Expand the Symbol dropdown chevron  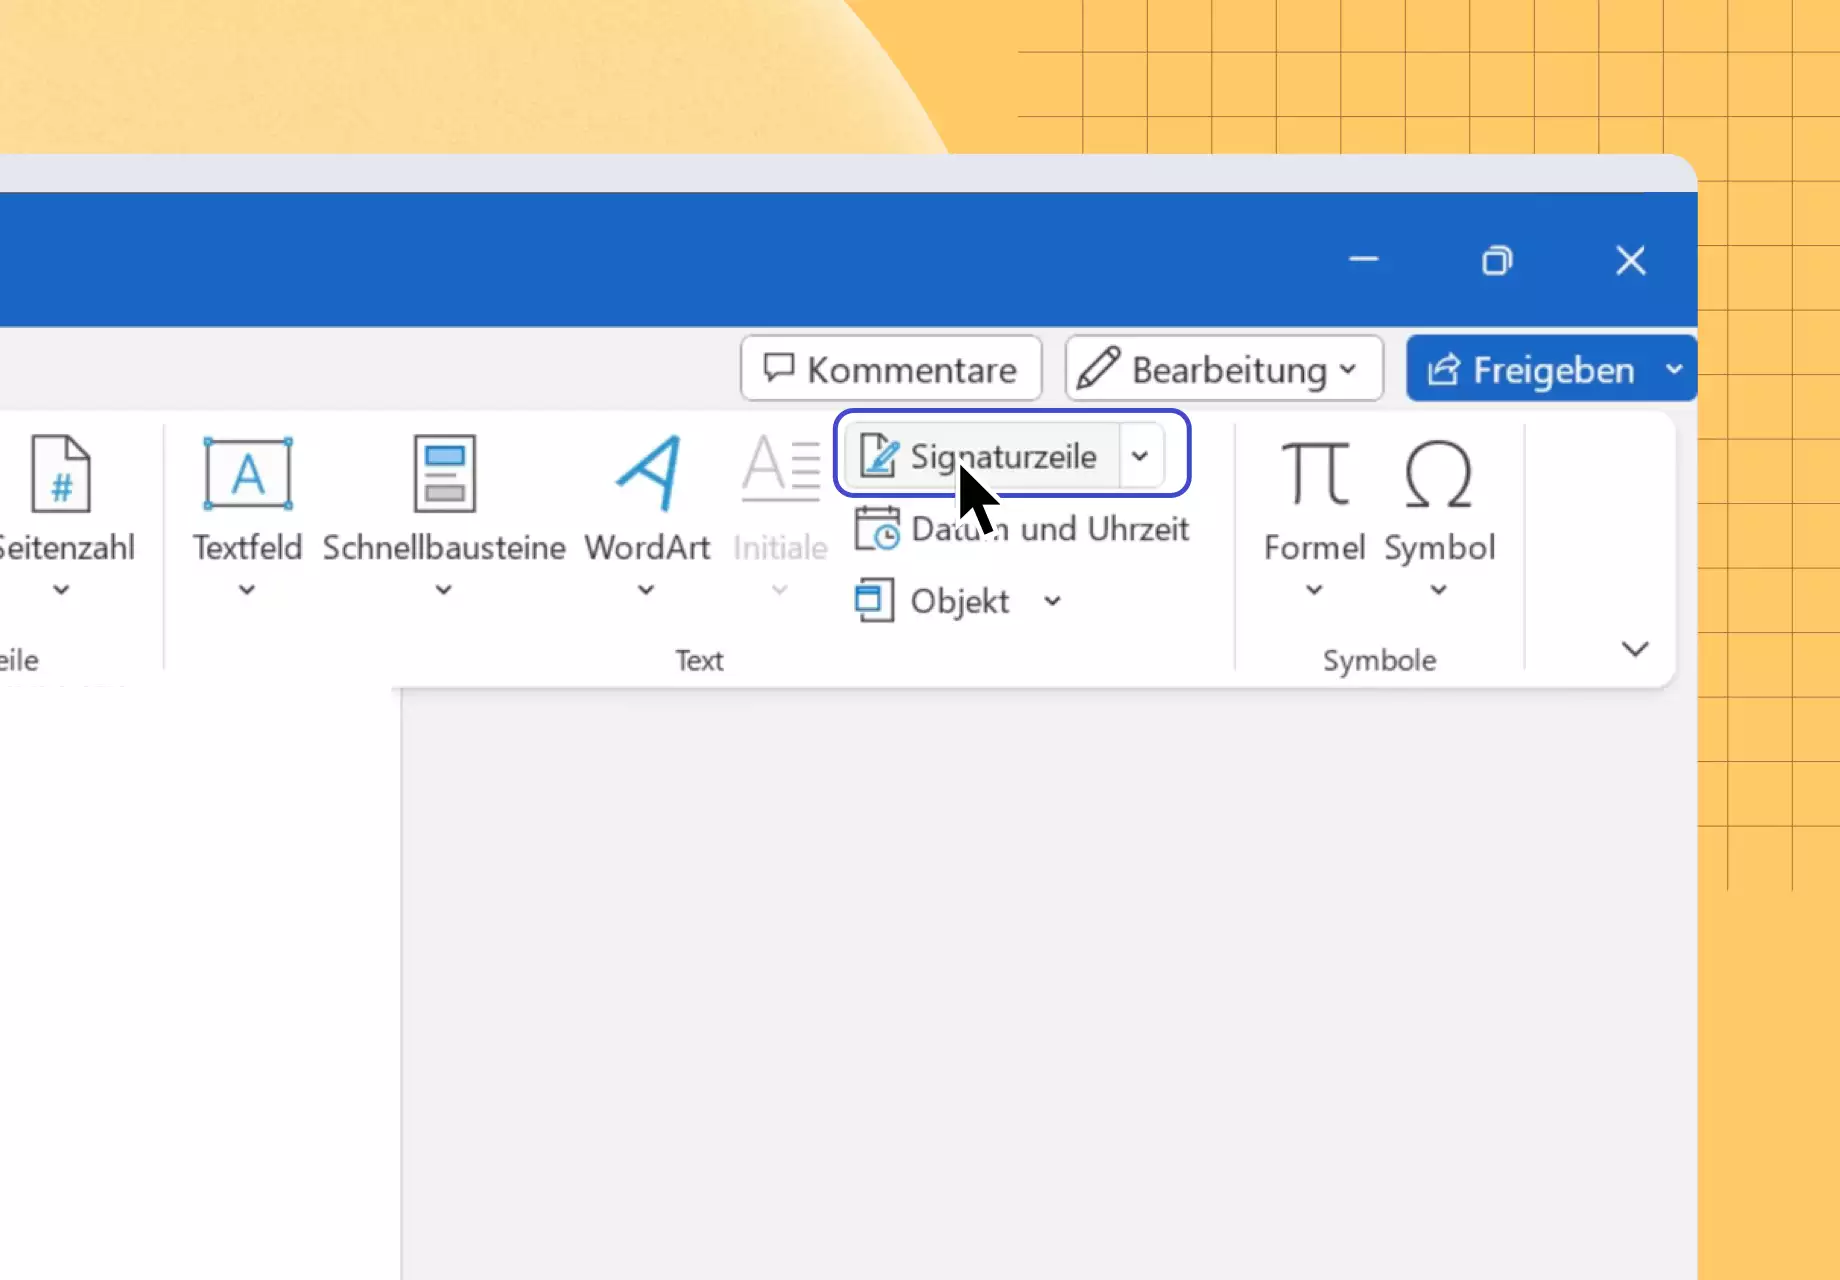[x=1438, y=590]
